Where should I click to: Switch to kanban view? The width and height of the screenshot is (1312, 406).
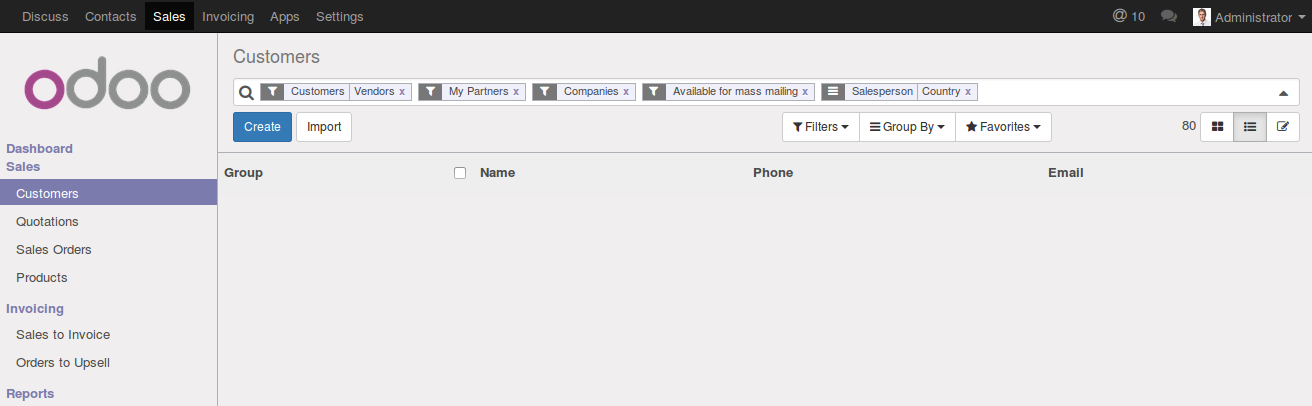(x=1217, y=127)
